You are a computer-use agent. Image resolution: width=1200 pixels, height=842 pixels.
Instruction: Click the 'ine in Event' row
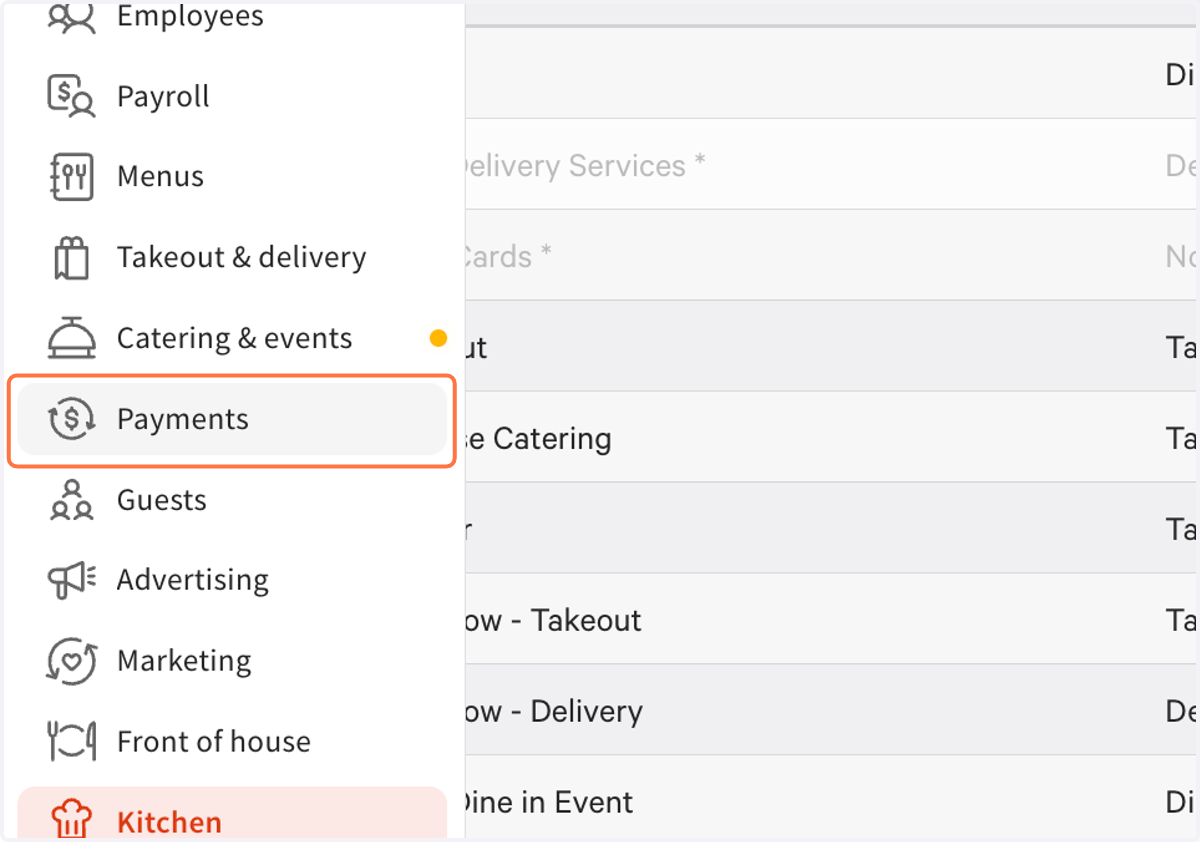coord(832,799)
